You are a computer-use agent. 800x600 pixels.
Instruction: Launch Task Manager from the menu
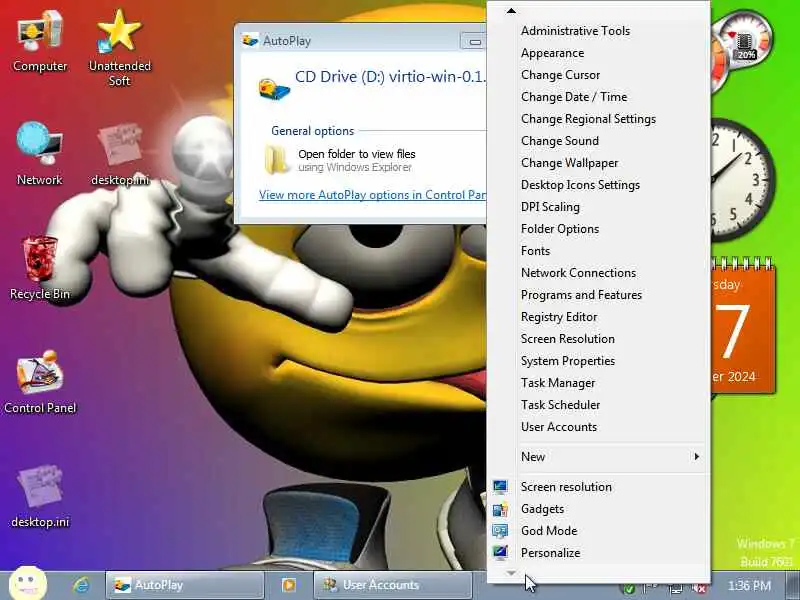[558, 383]
